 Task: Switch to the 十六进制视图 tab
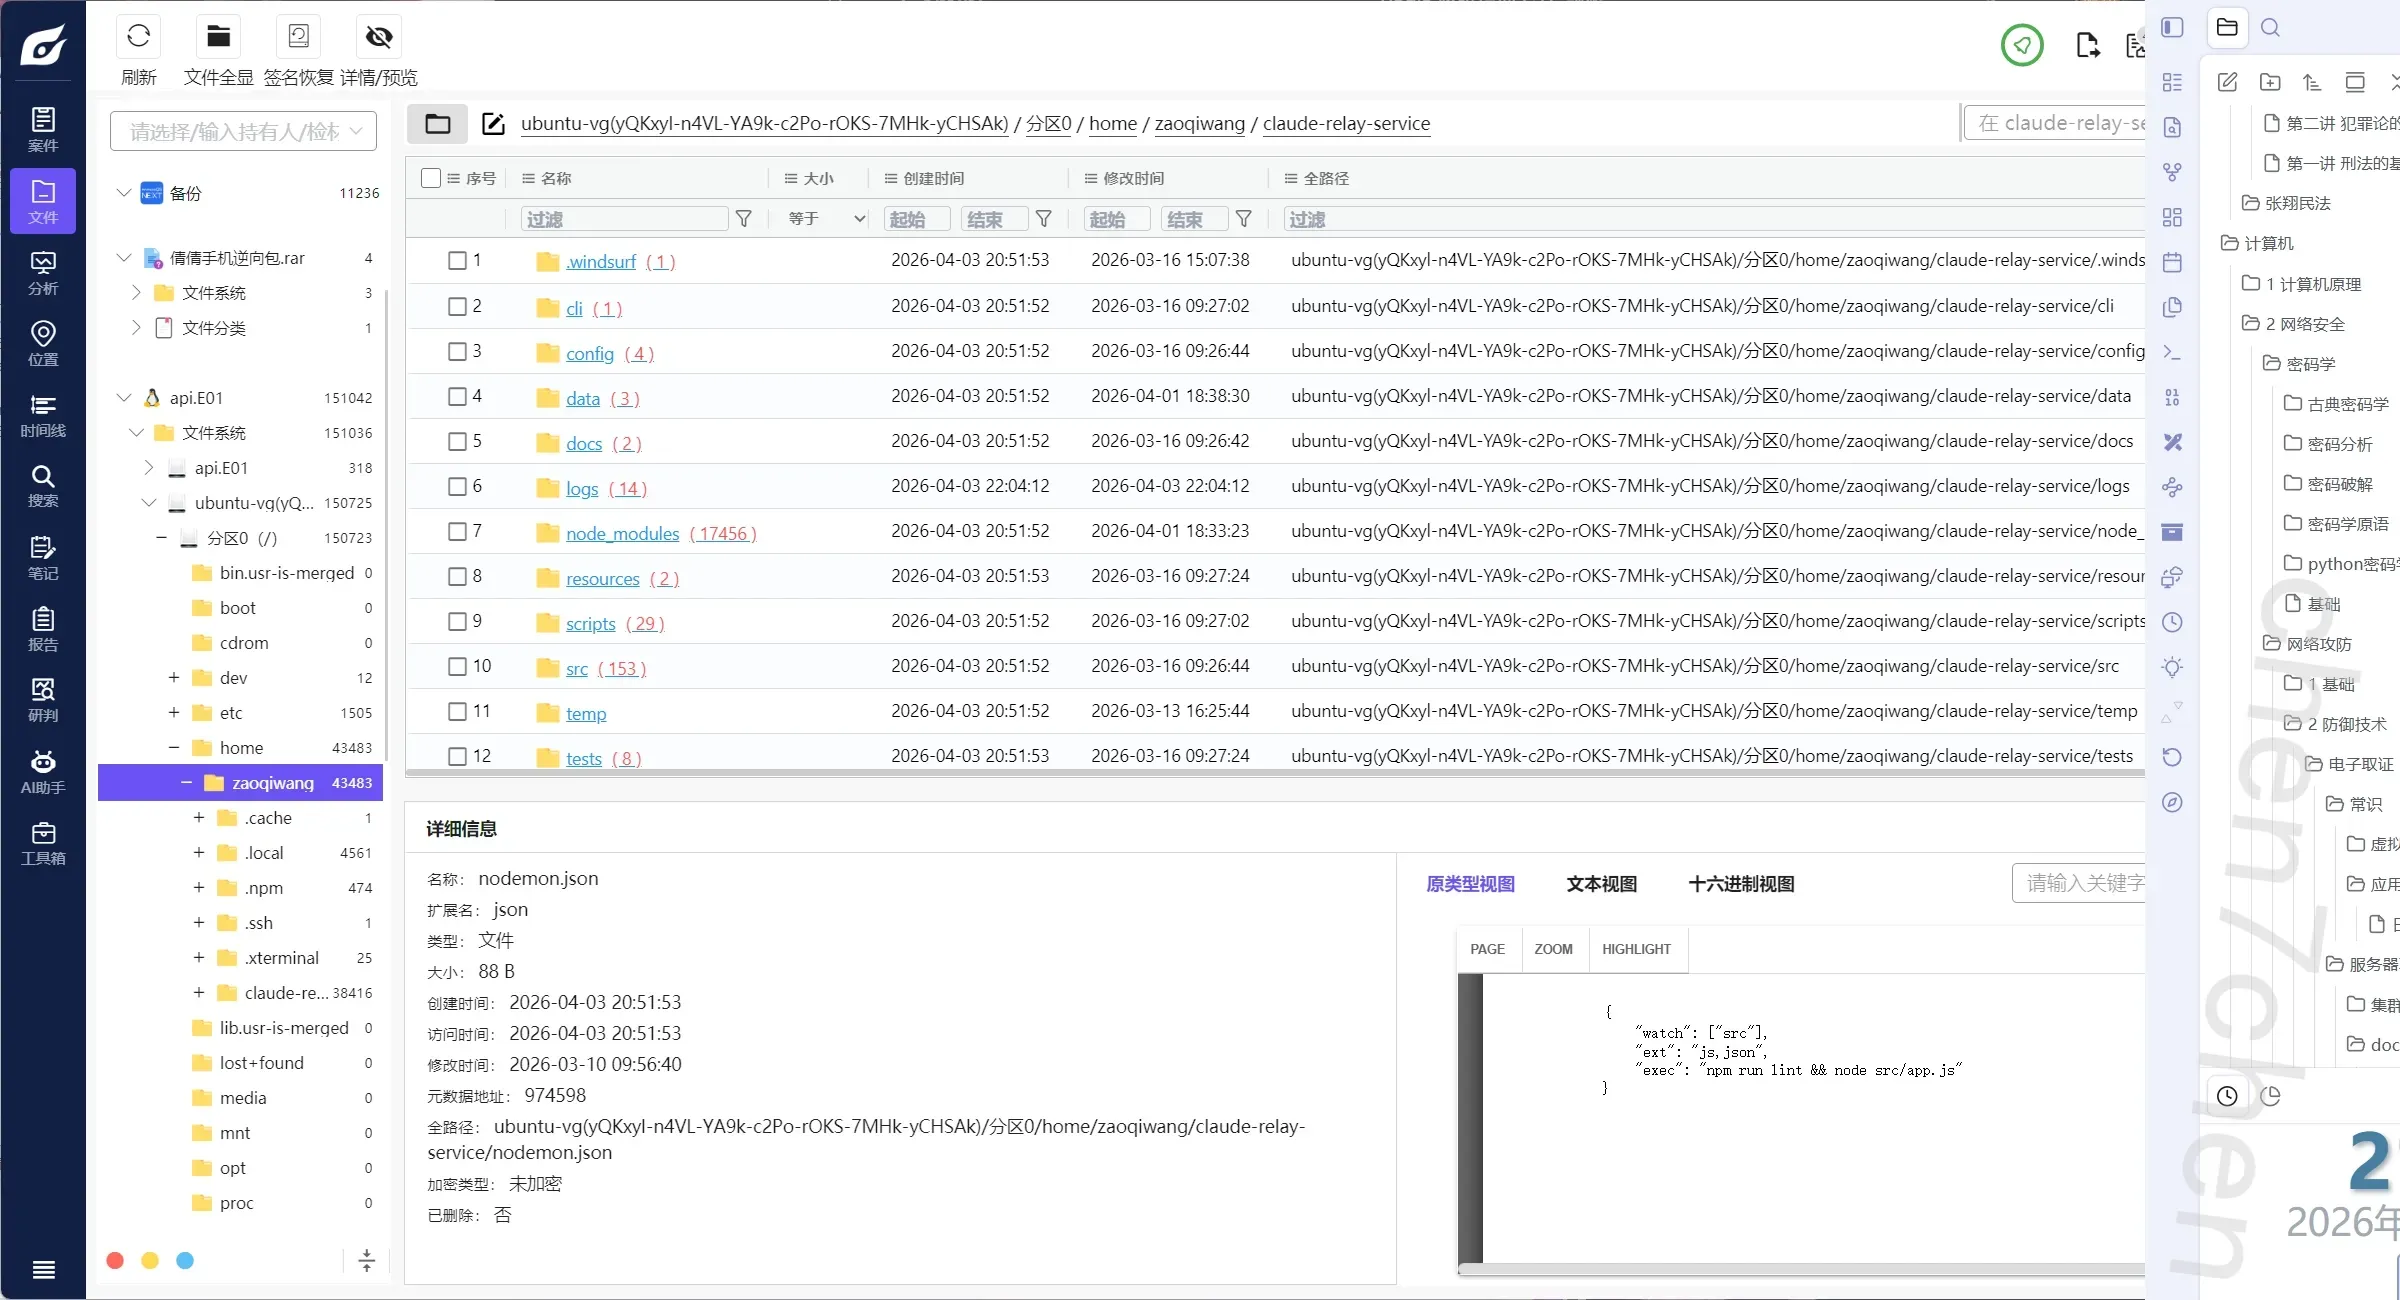click(1740, 884)
